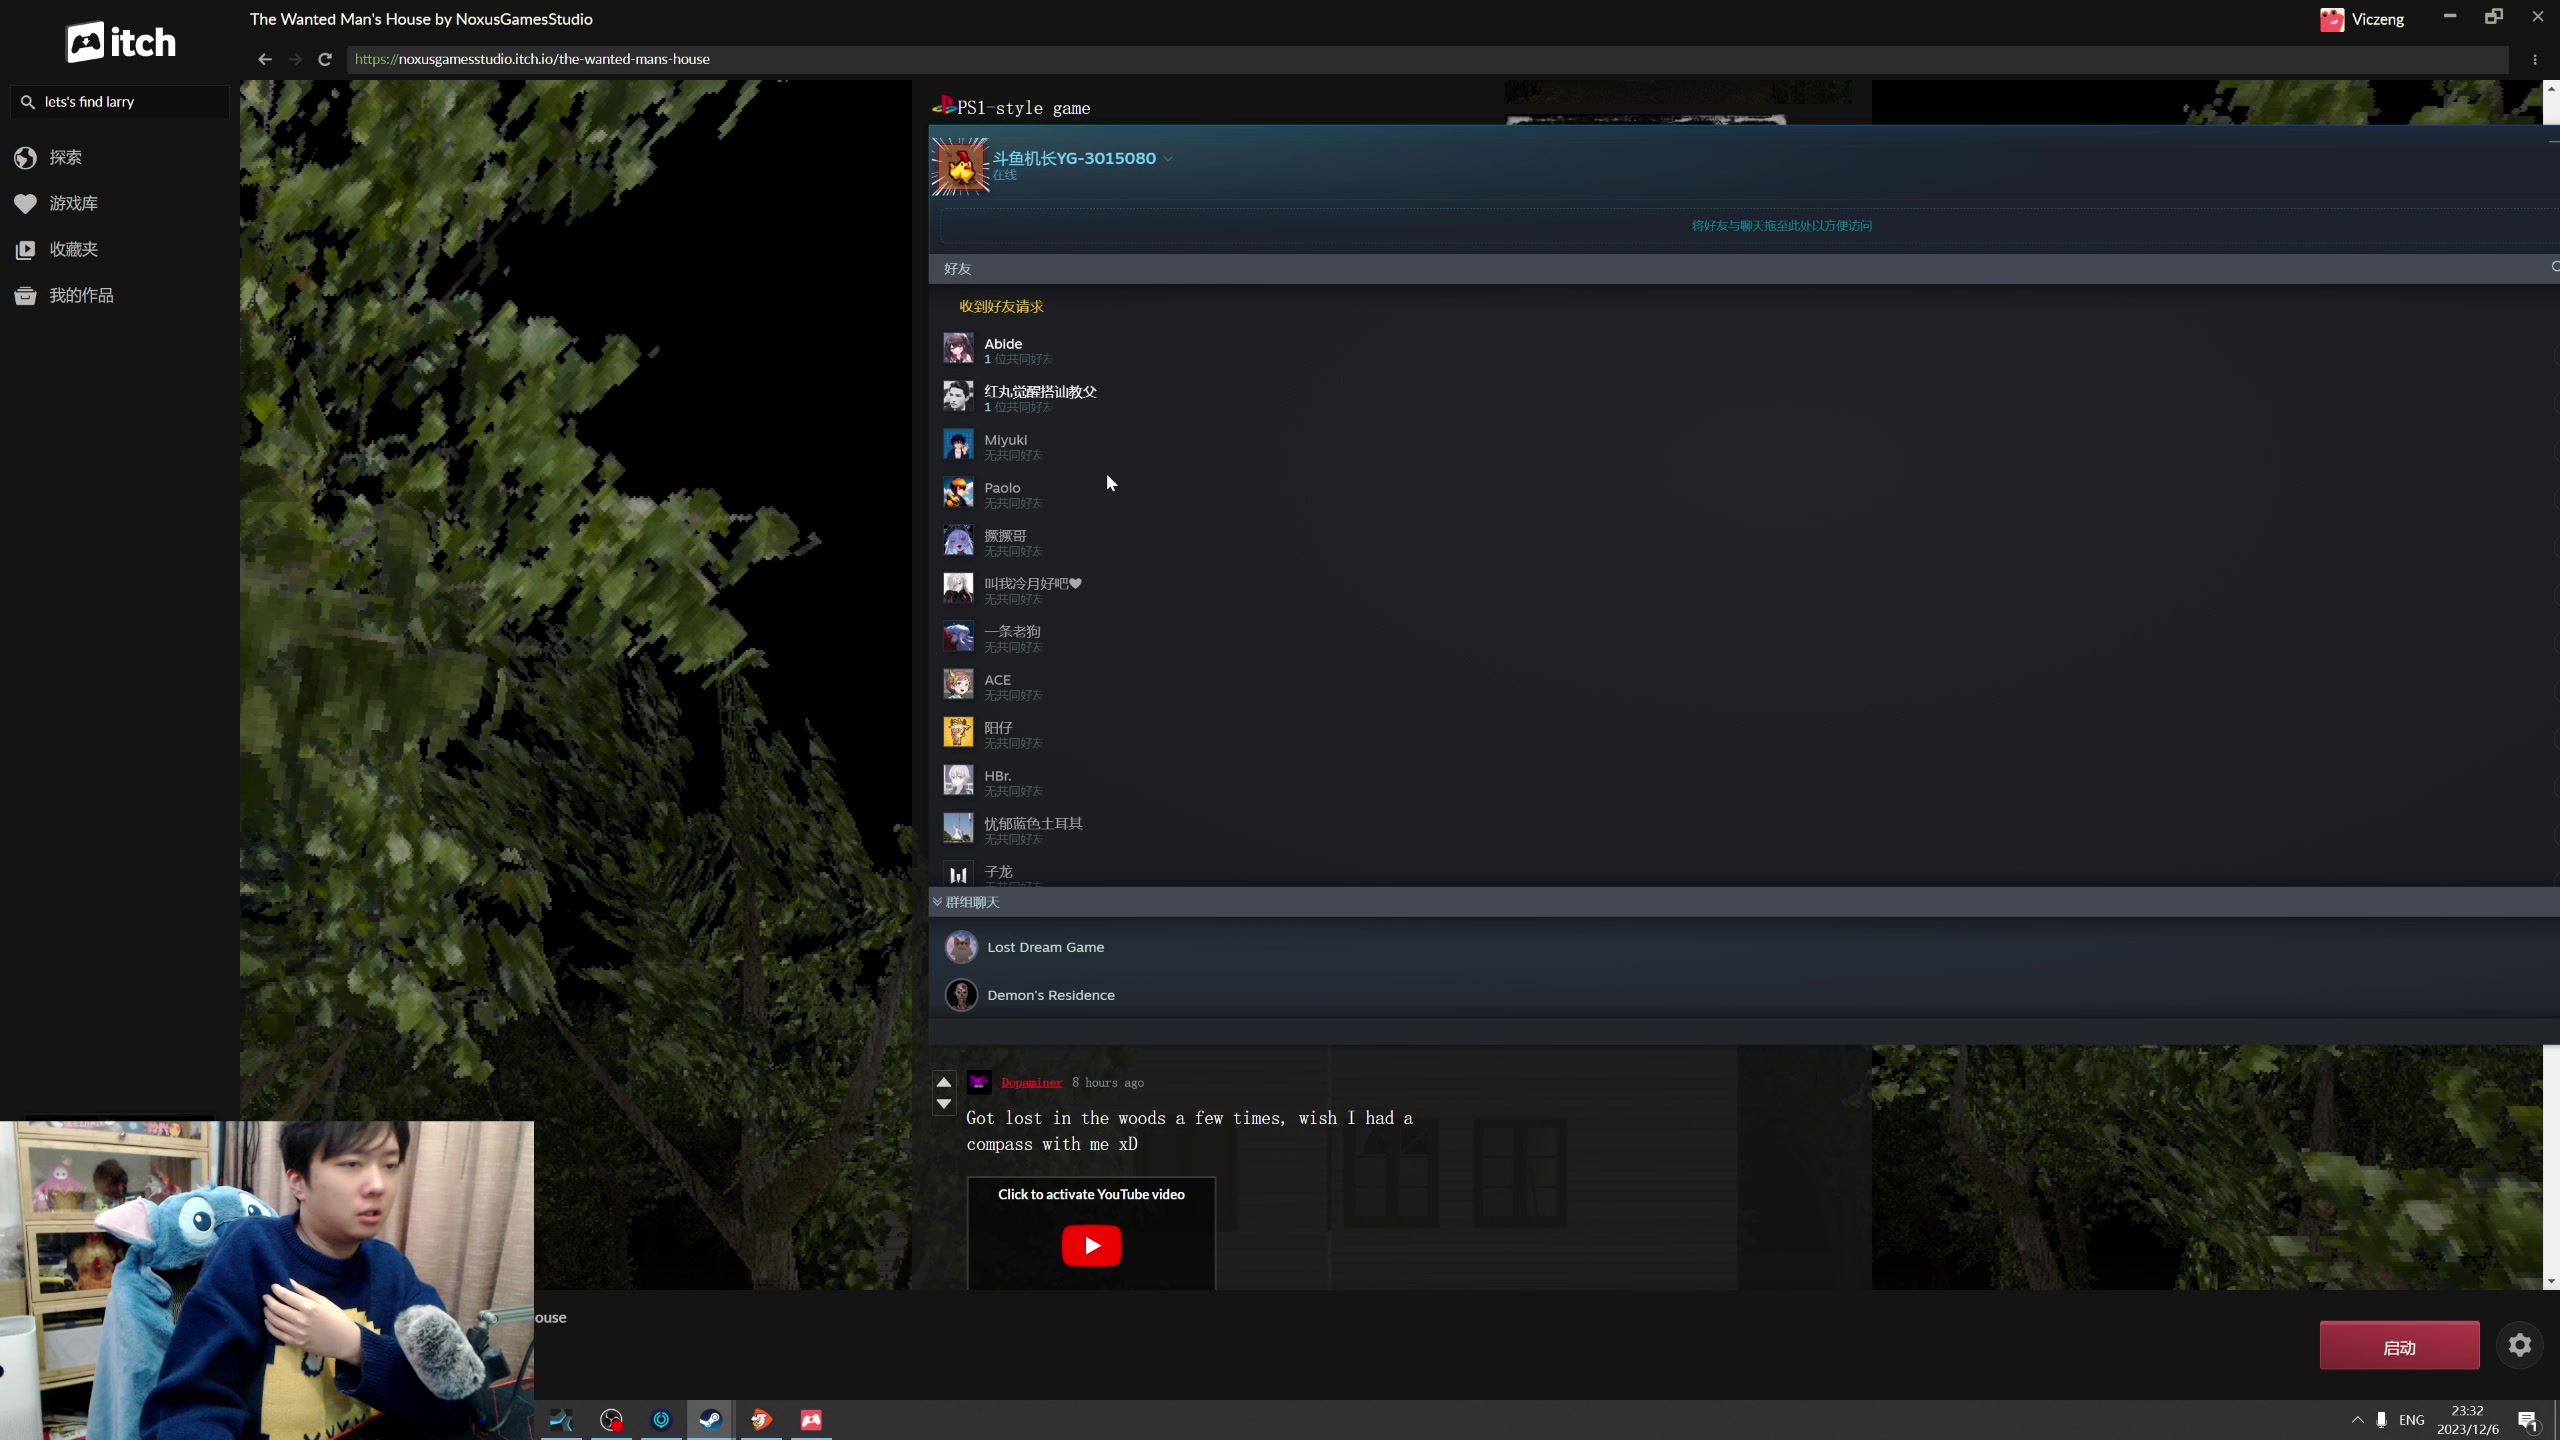Go to 游戏库 in sidebar
This screenshot has height=1440, width=2560.
pyautogui.click(x=73, y=203)
